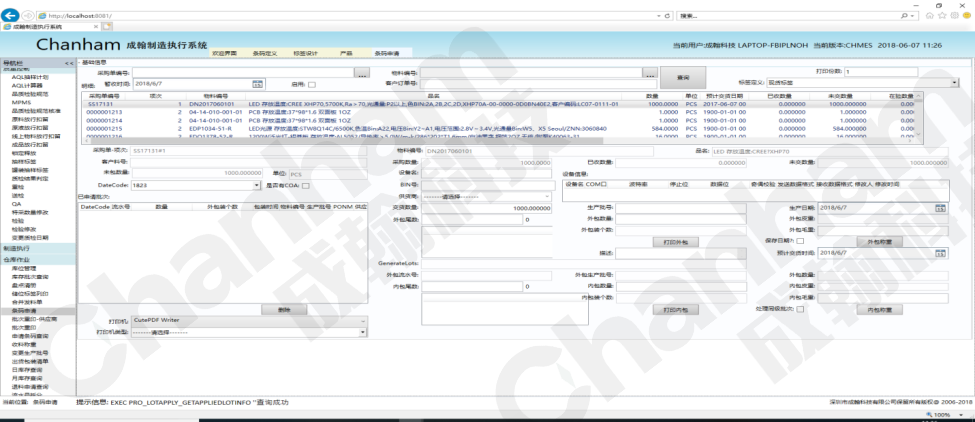This screenshot has height=422, width=975.
Task: Switch to the 标签设计 tab
Action: (x=305, y=52)
